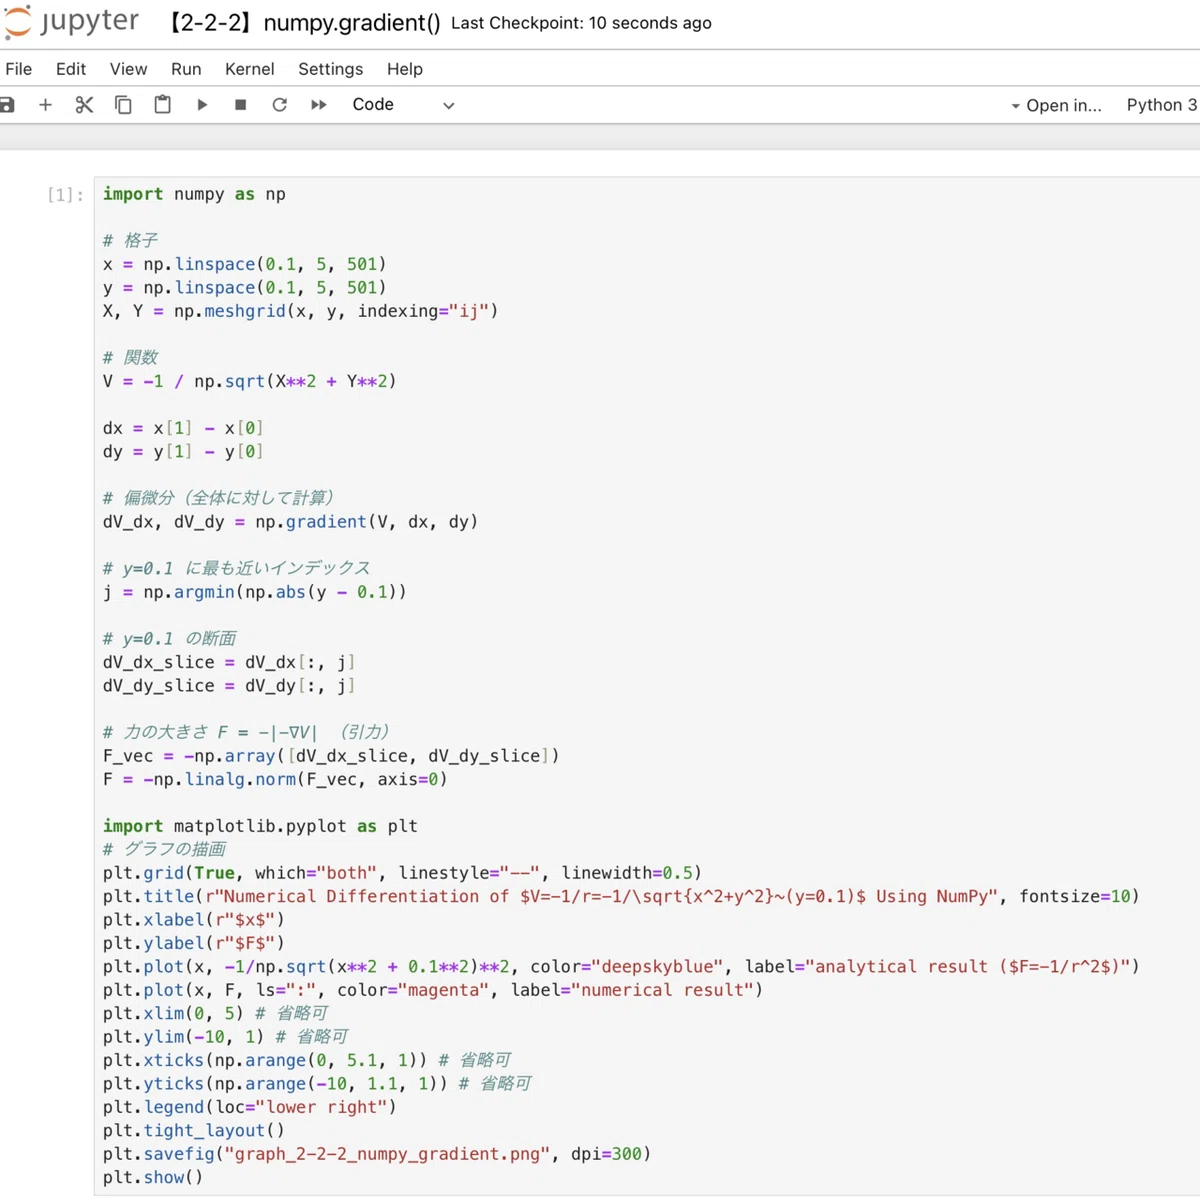The image size is (1200, 1200).
Task: Save the notebook with the disk icon
Action: (x=7, y=105)
